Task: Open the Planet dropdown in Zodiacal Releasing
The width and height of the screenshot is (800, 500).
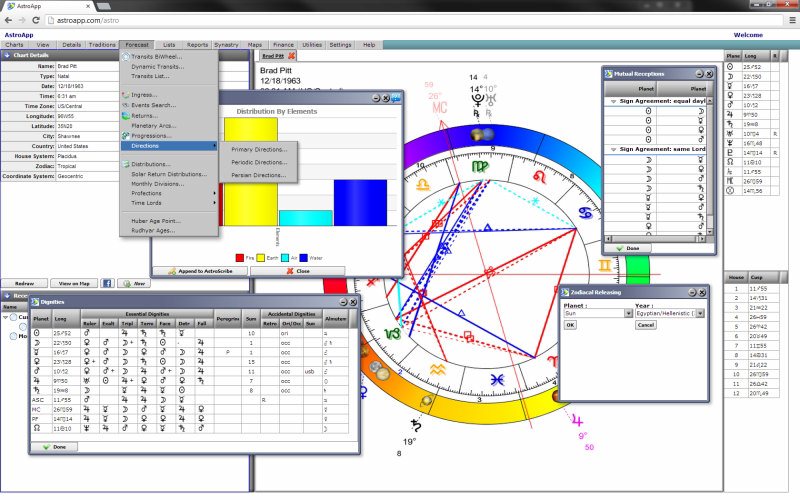Action: (626, 313)
